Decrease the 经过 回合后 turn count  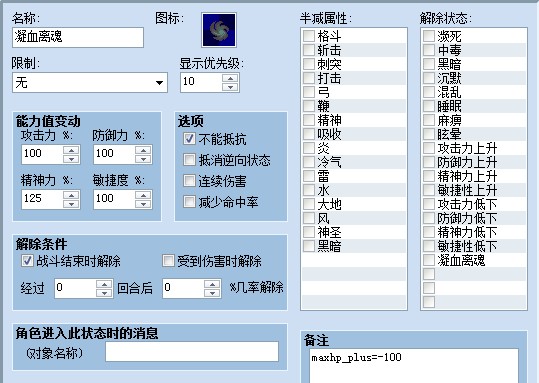(x=104, y=293)
